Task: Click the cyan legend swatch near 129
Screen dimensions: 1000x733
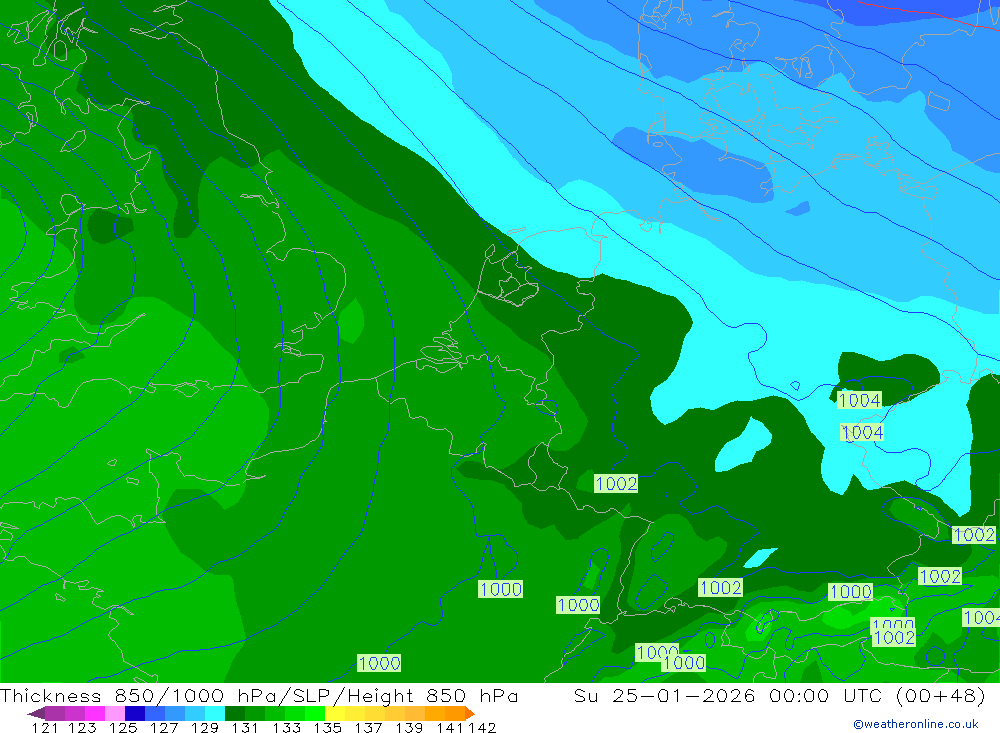Action: [x=215, y=713]
